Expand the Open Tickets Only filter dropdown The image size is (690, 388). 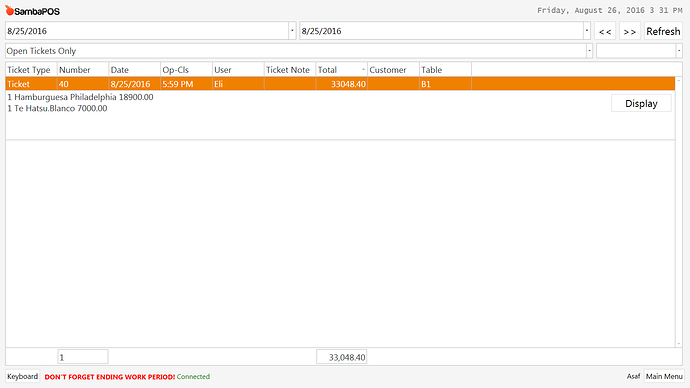(x=589, y=51)
